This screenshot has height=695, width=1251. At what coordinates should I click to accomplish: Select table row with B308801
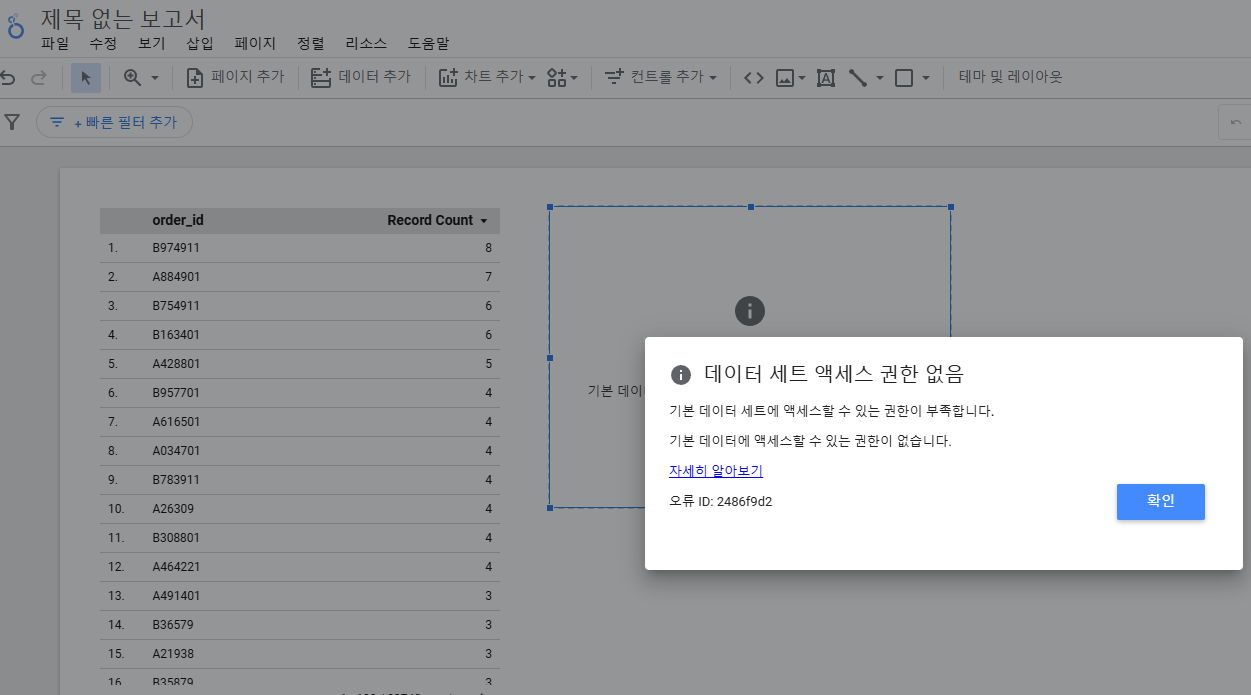pos(300,538)
